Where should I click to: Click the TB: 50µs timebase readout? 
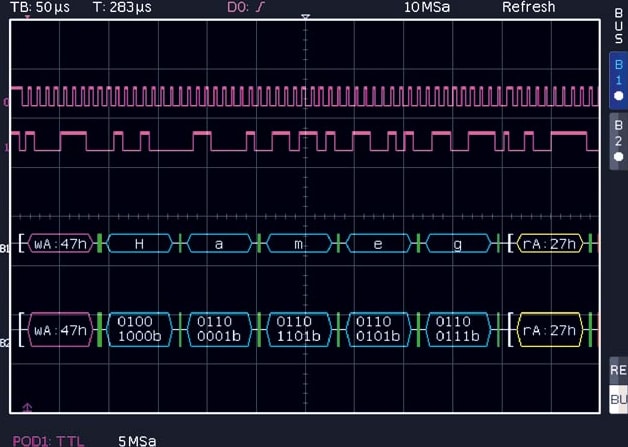tap(40, 7)
